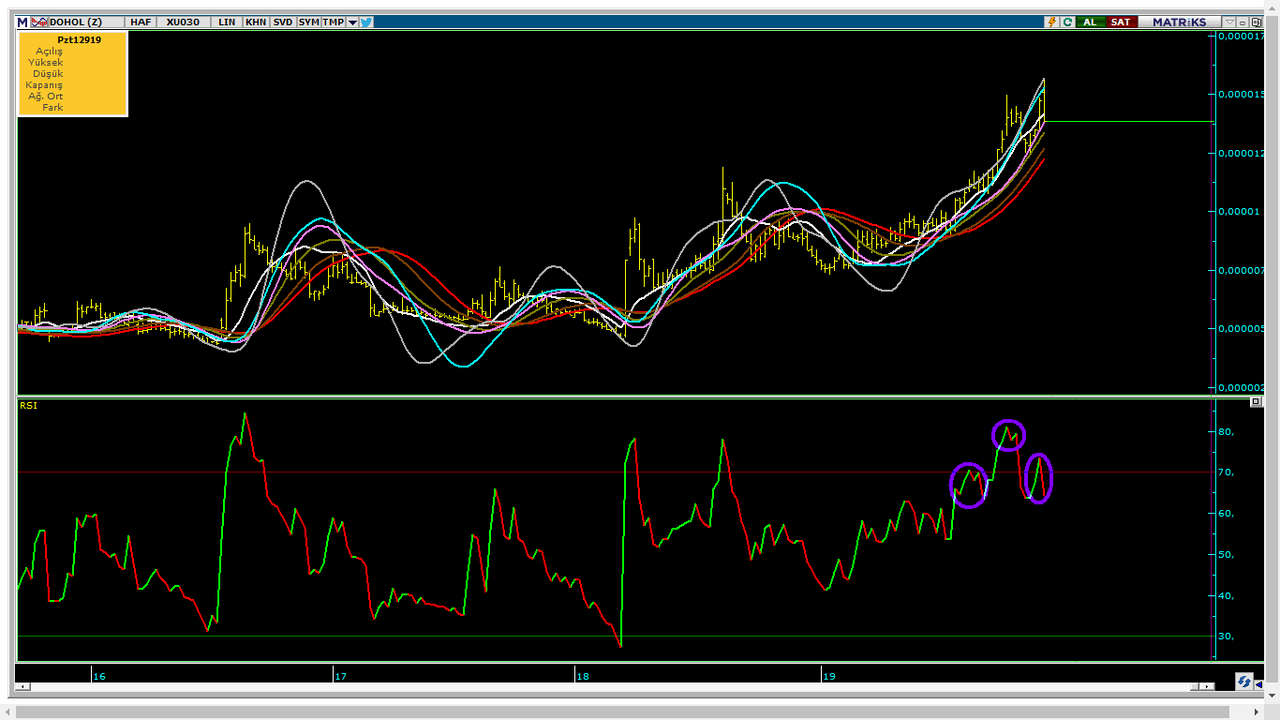Click the outer scrollbar left arrow

8,711
